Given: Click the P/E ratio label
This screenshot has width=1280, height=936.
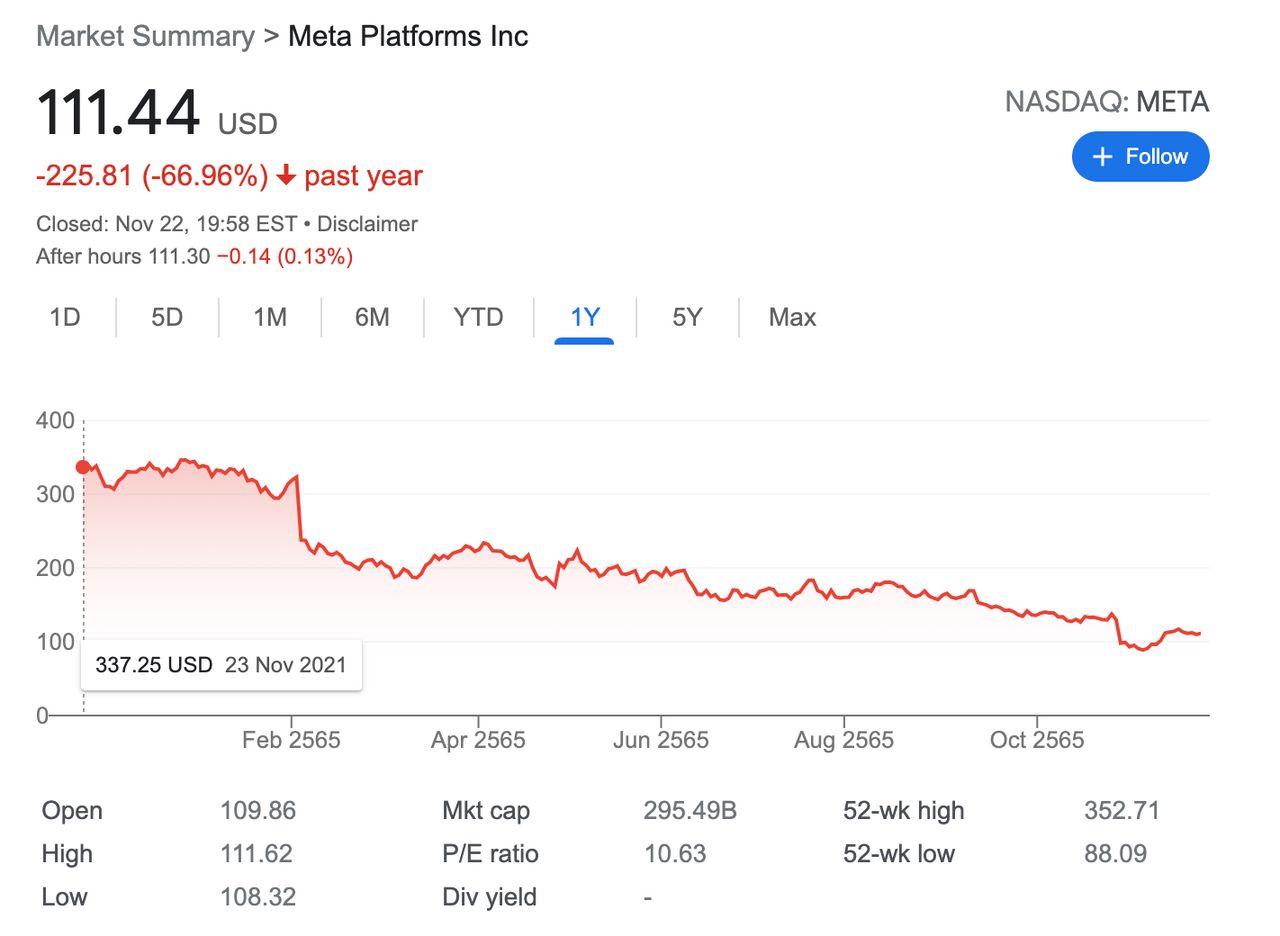Looking at the screenshot, I should (x=490, y=854).
